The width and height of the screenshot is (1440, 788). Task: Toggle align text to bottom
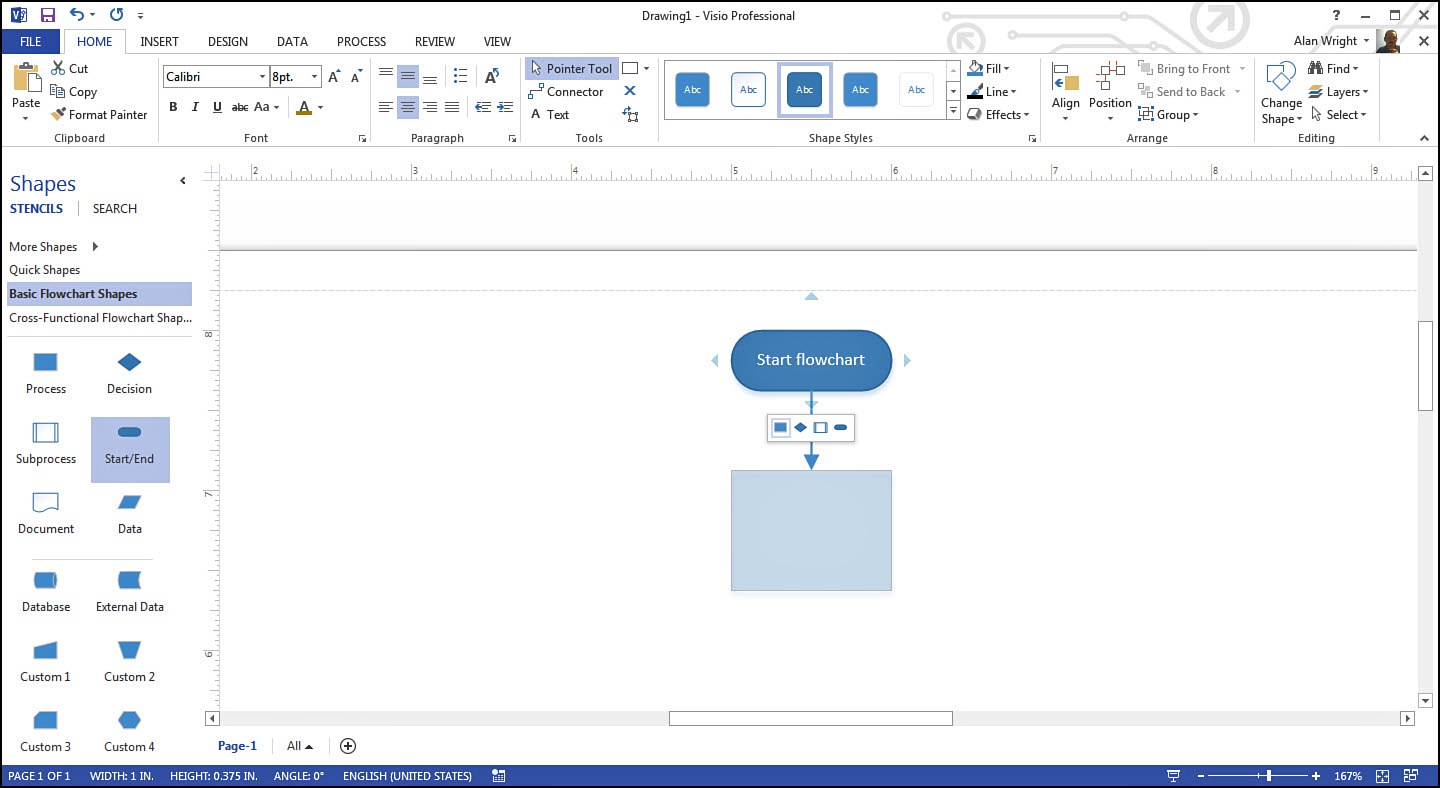[430, 76]
